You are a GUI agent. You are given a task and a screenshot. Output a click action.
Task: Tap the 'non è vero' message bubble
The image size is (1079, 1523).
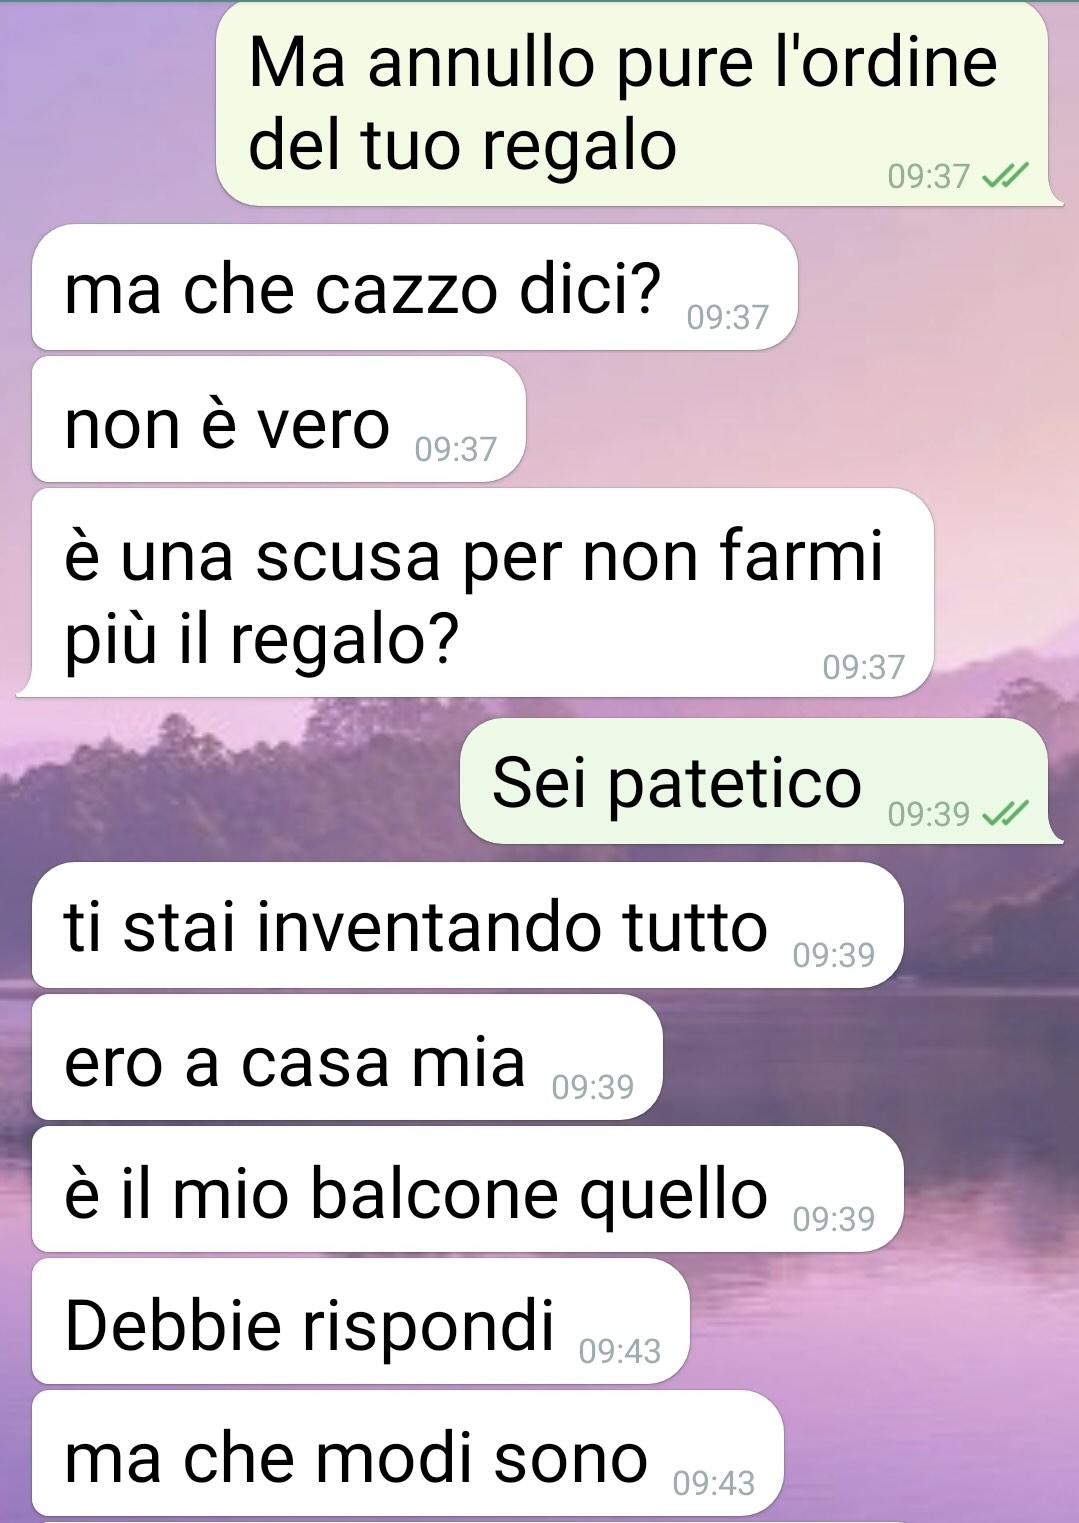tap(278, 419)
